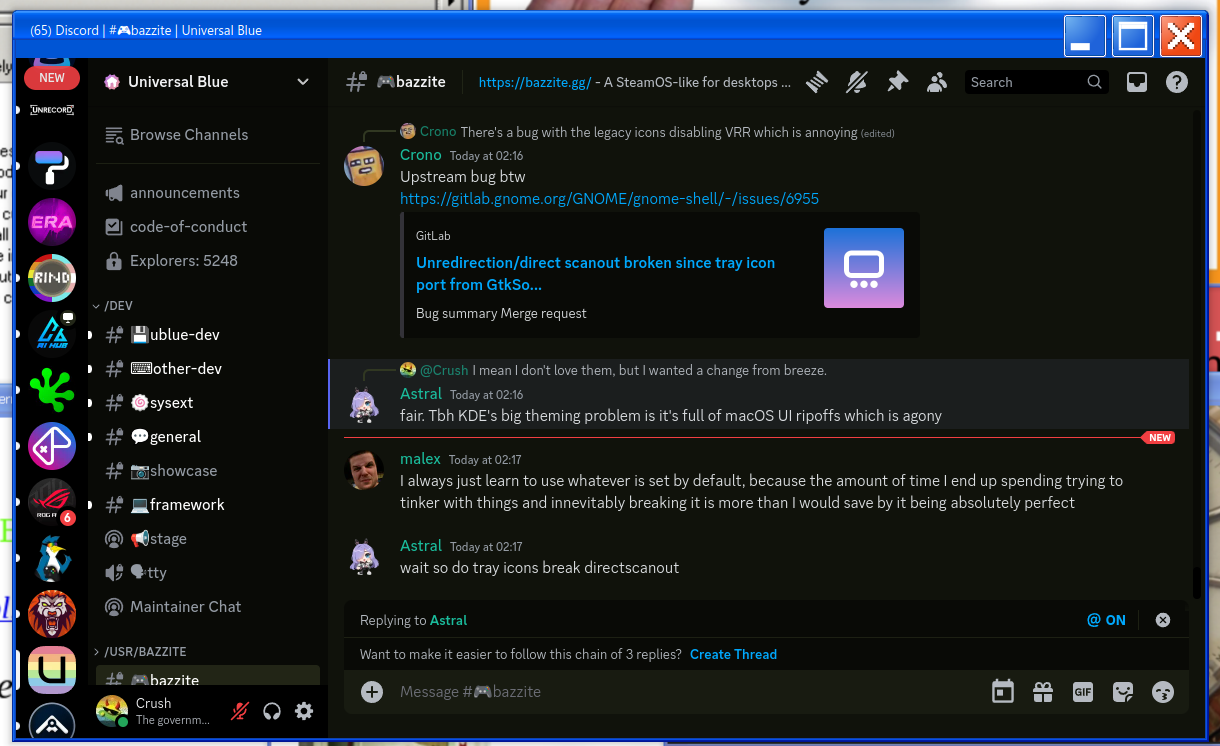
Task: Open the green frog server icon
Action: point(52,390)
